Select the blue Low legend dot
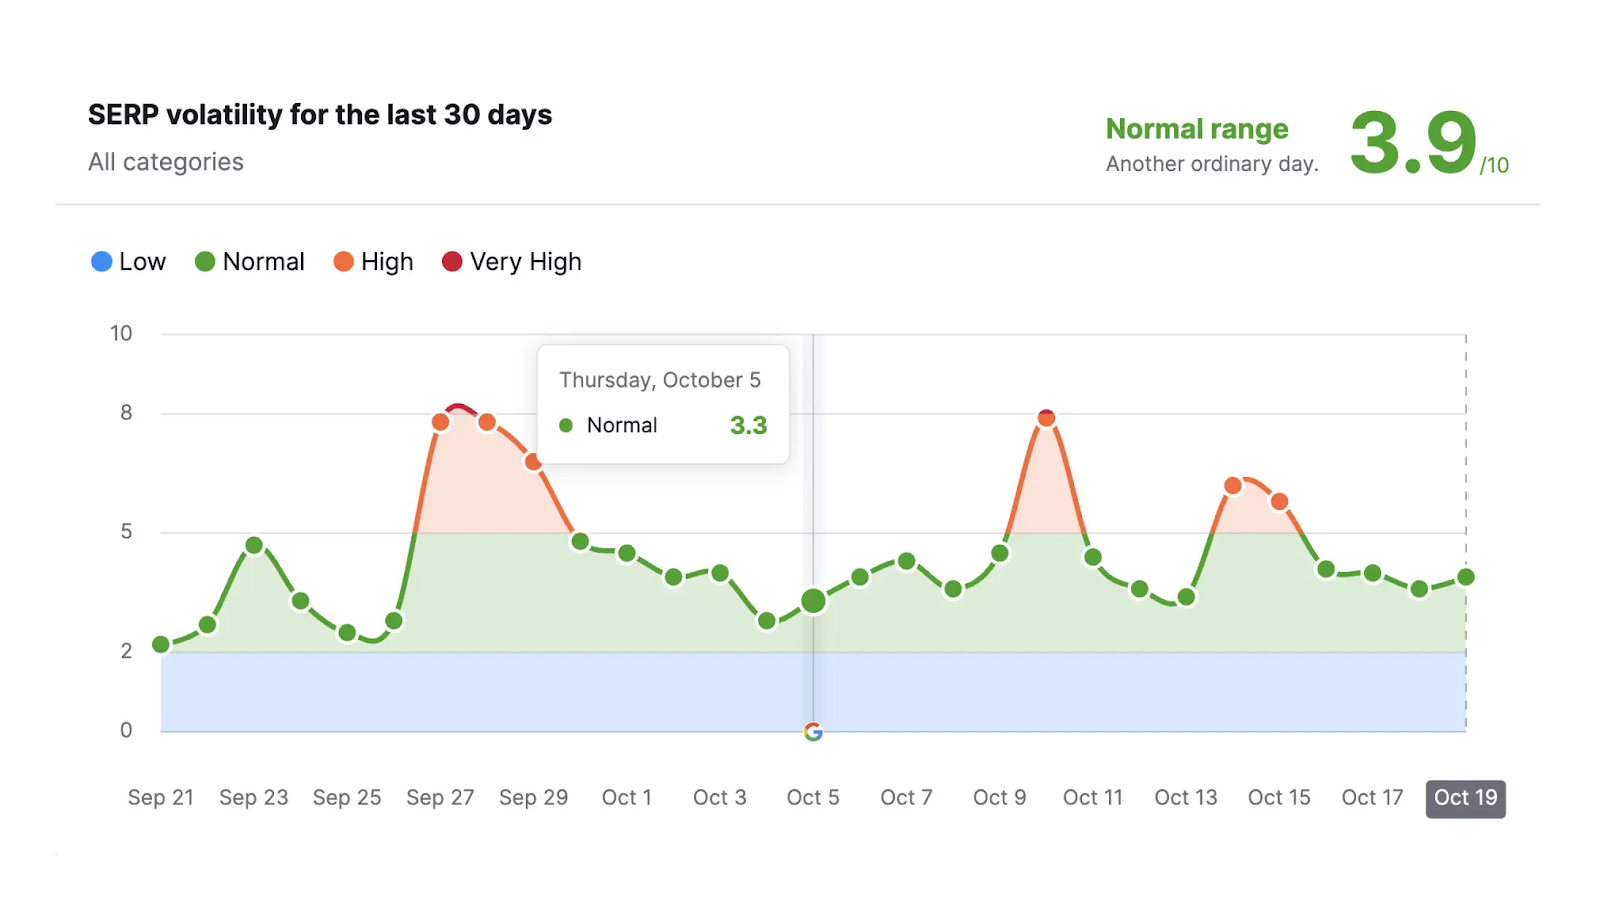 click(x=100, y=261)
